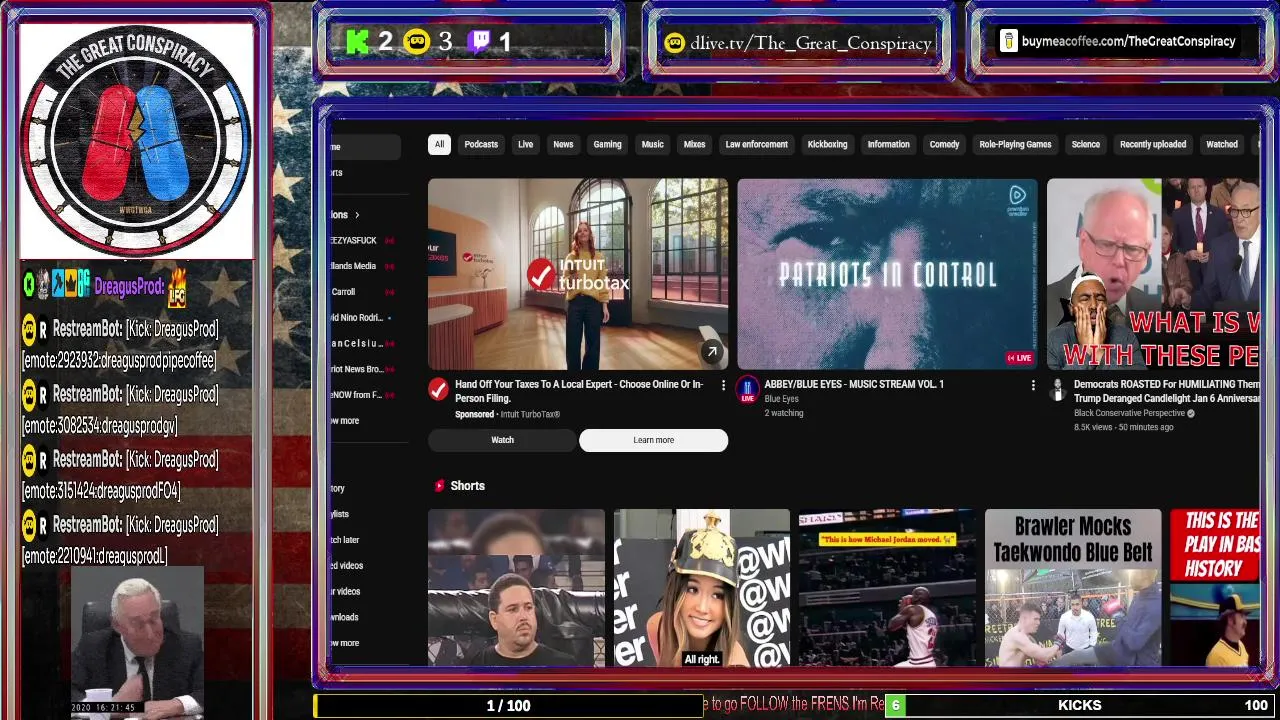Select the Podcasts filter chip
The width and height of the screenshot is (1280, 720).
pos(481,144)
